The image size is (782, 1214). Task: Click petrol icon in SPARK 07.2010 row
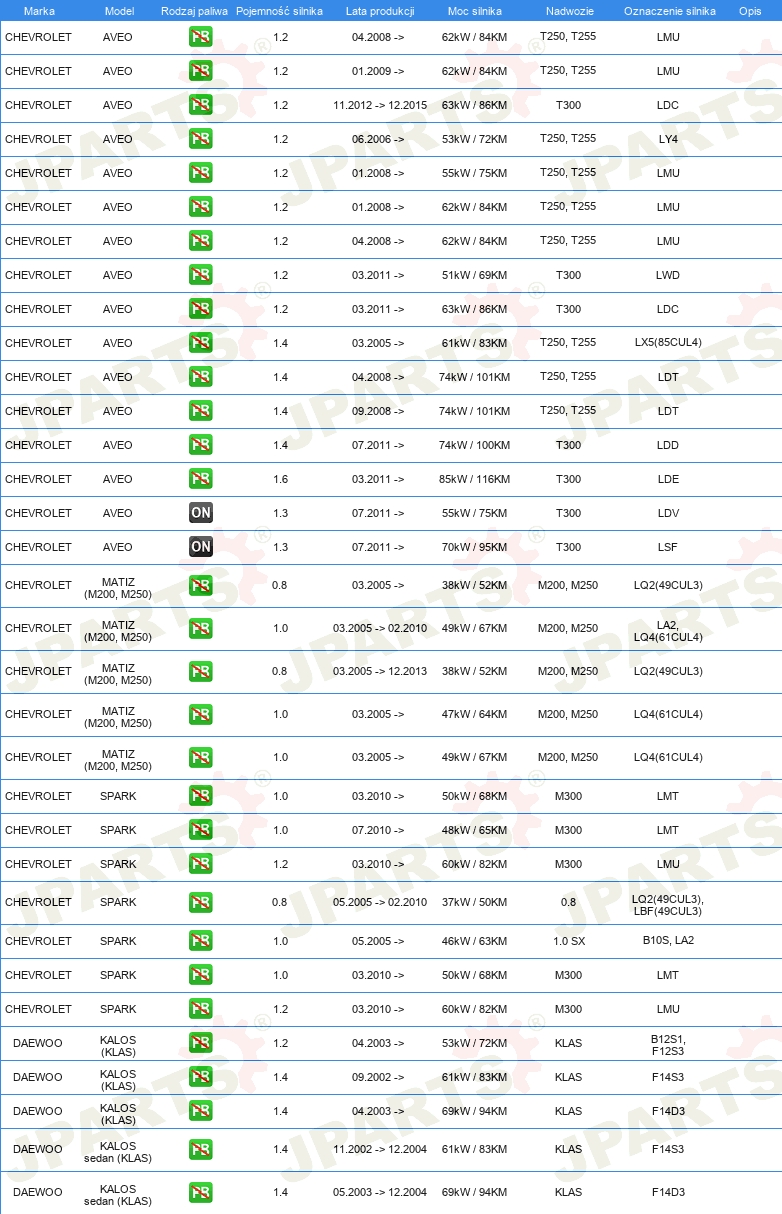click(x=201, y=830)
